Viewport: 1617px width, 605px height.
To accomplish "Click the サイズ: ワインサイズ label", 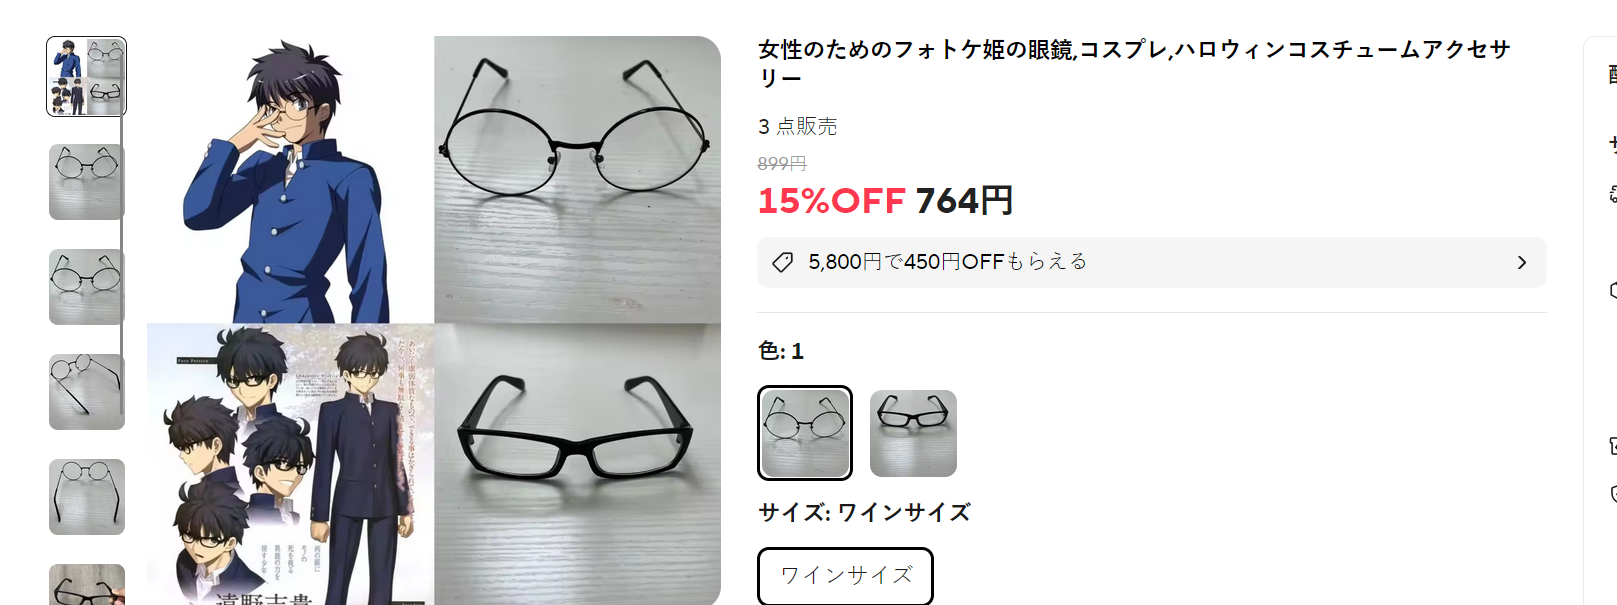I will click(x=864, y=513).
